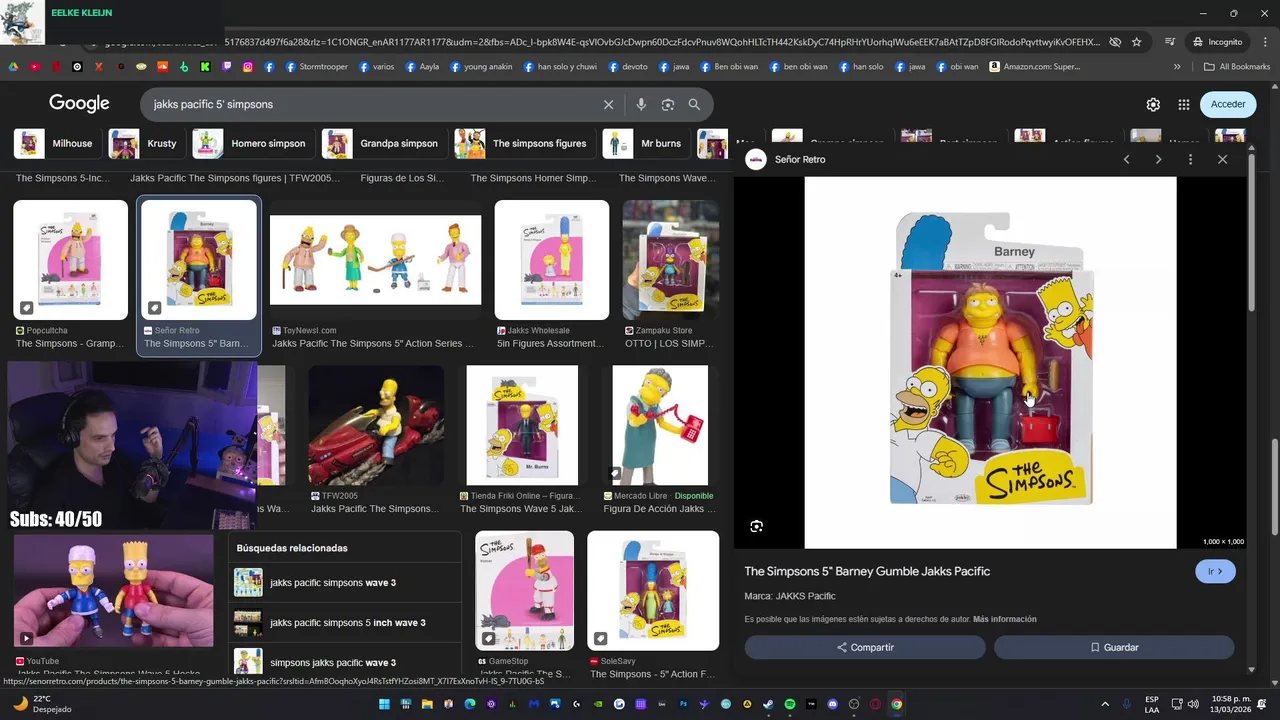1280x720 pixels.
Task: Click the Compartir share button
Action: click(865, 647)
